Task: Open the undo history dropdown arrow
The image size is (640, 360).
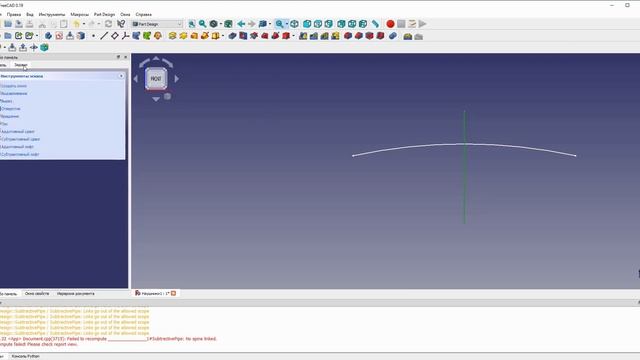Action: click(84, 24)
